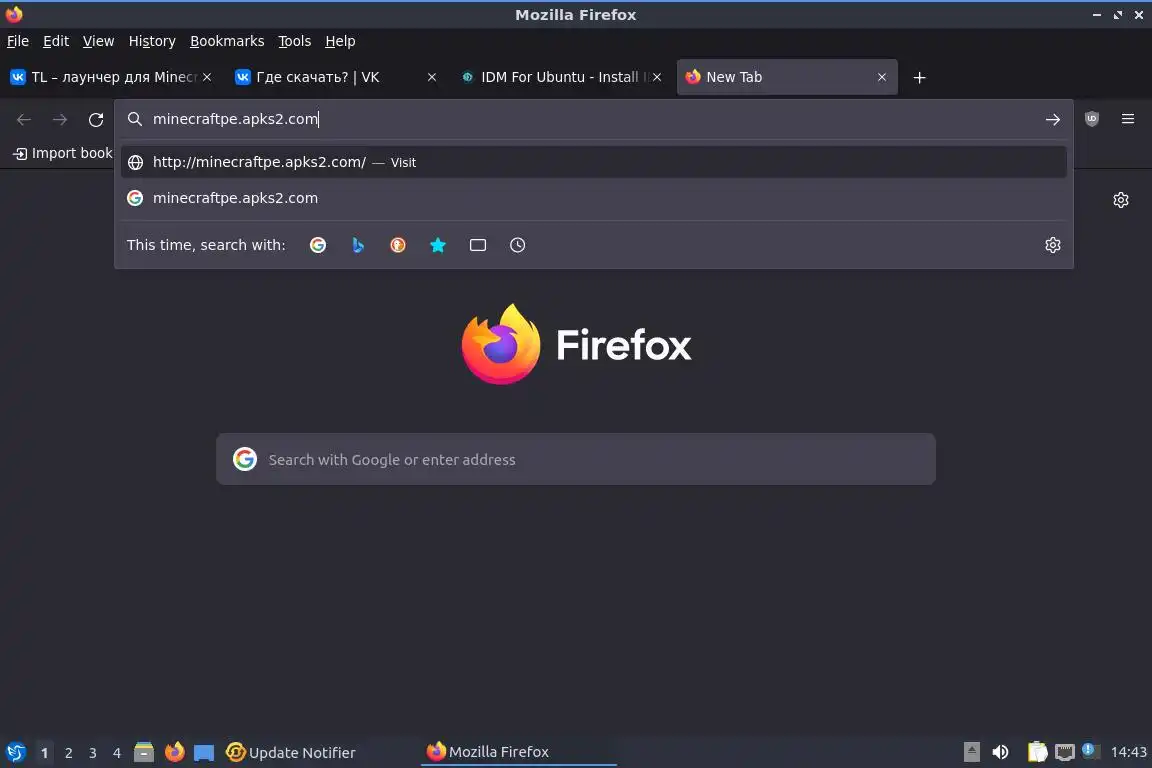1152x768 pixels.
Task: Open the volume control tray icon
Action: click(x=1000, y=752)
